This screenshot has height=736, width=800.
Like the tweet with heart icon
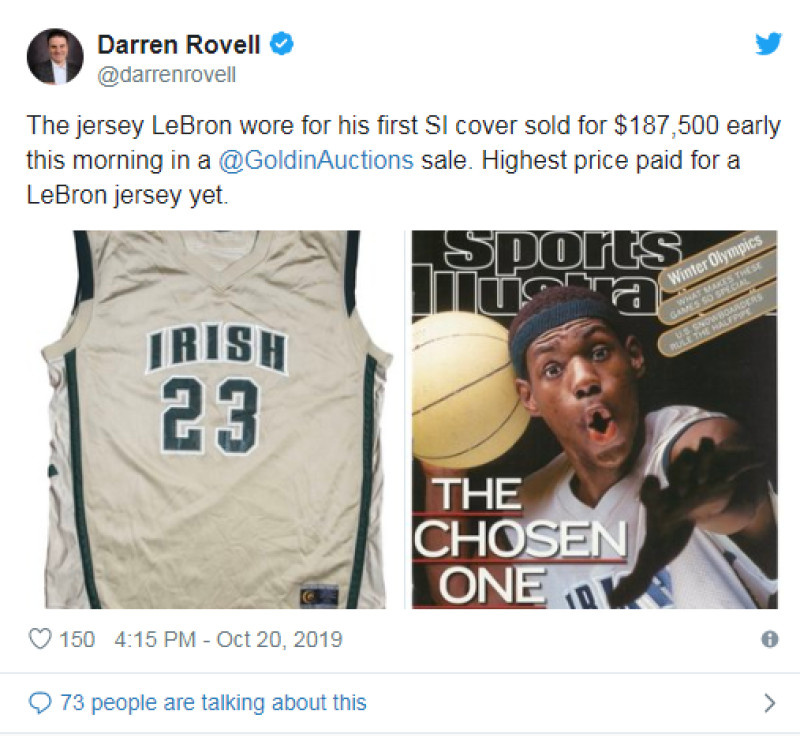(x=40, y=639)
